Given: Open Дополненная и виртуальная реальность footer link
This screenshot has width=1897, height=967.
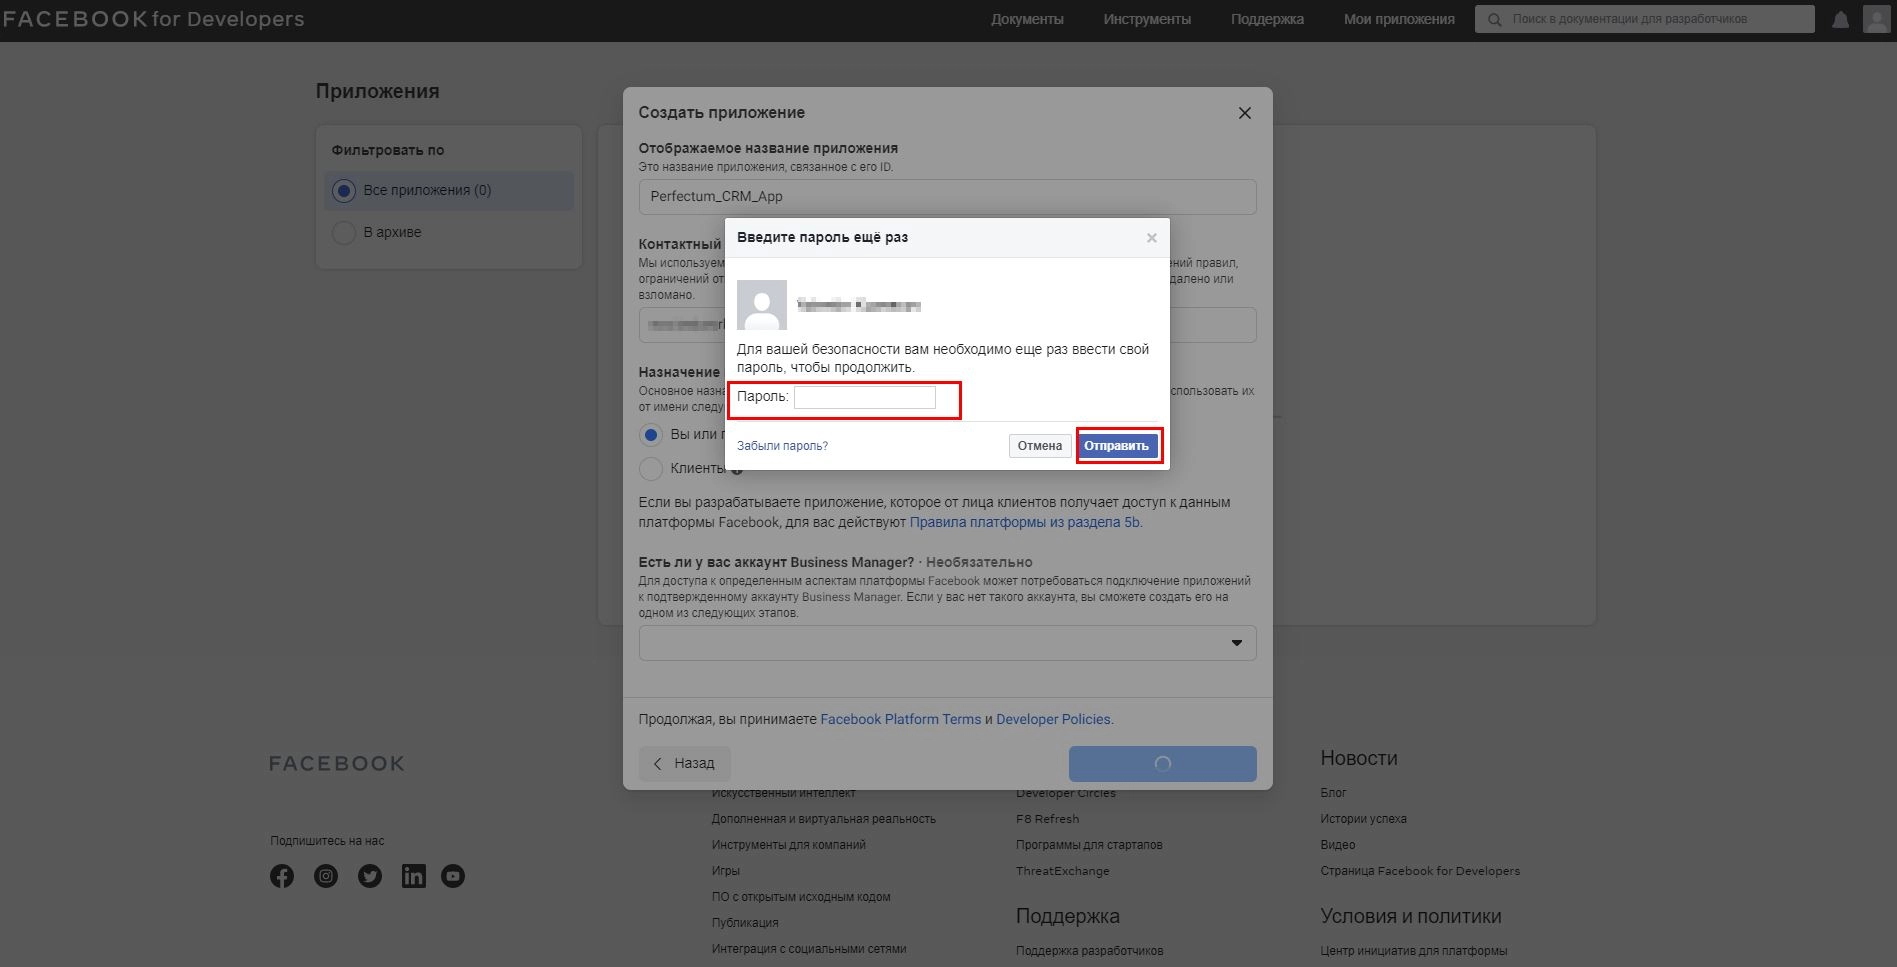Looking at the screenshot, I should (824, 819).
